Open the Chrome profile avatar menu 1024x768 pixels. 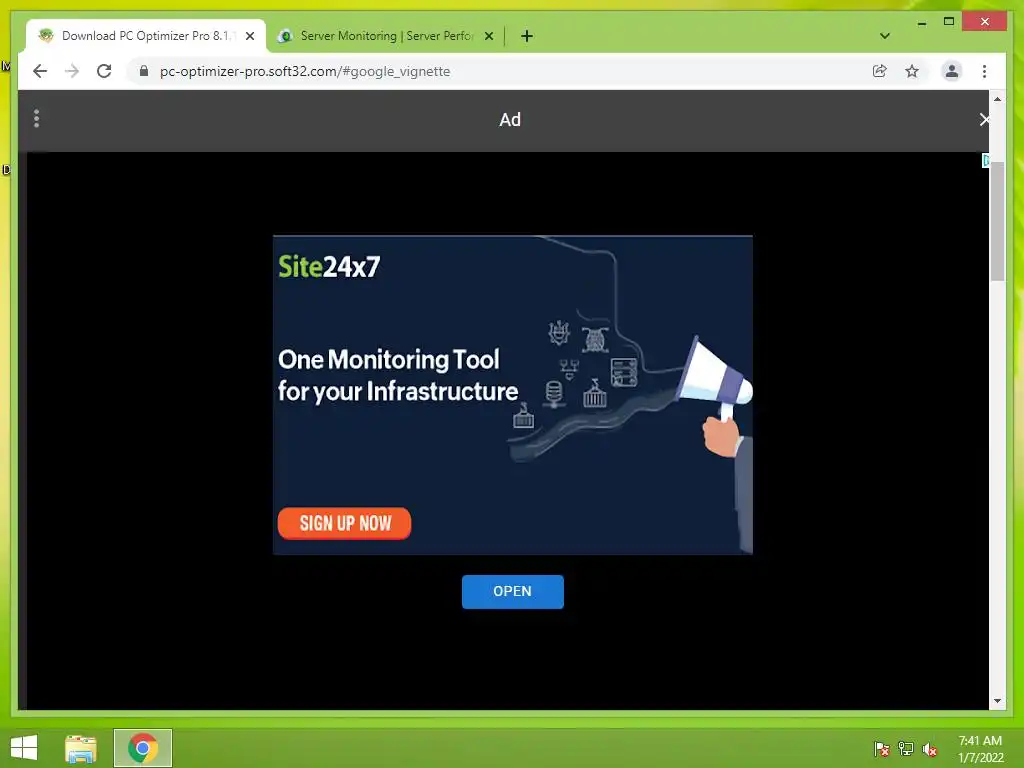click(952, 71)
